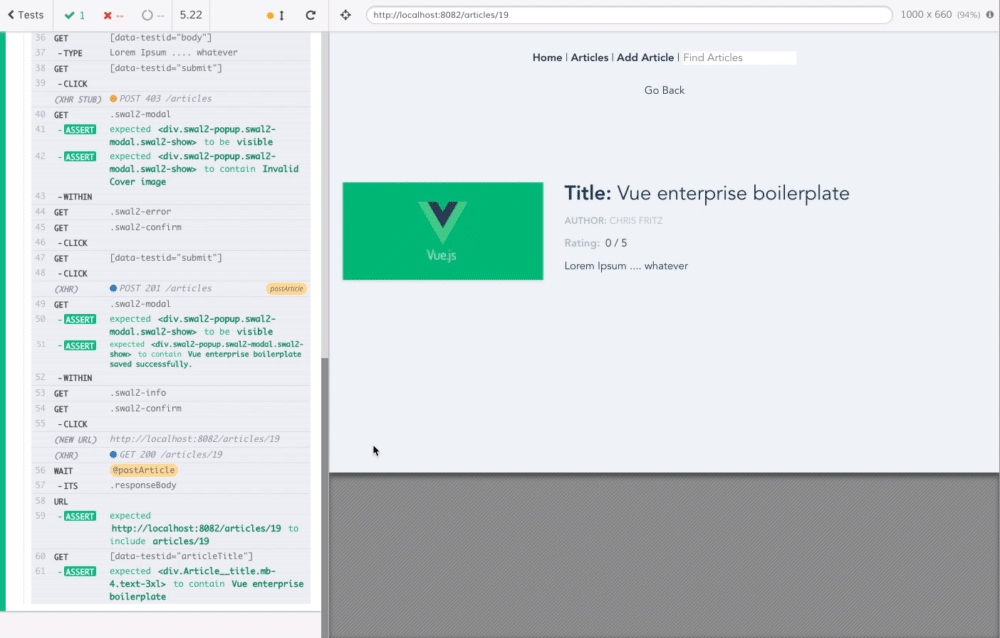Image resolution: width=1000 pixels, height=638 pixels.
Task: Select the XHR GET 200 /articles/19 row
Action: (x=171, y=454)
